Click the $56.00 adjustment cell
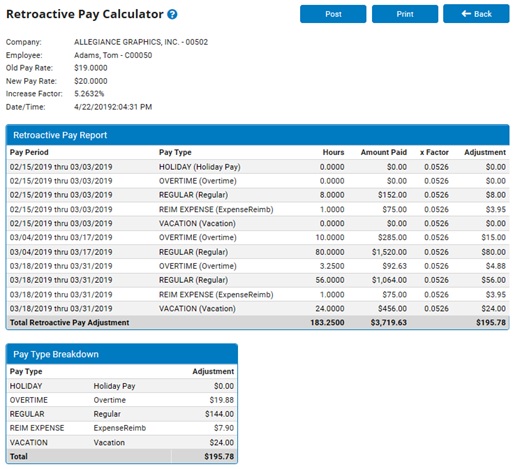513x469 pixels. (x=494, y=280)
